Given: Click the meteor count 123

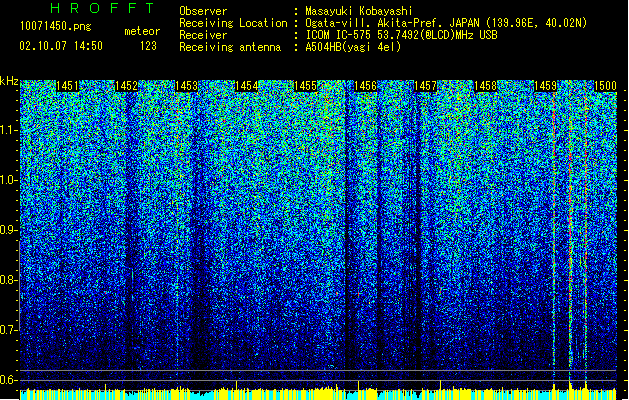Looking at the screenshot, I should tap(148, 46).
